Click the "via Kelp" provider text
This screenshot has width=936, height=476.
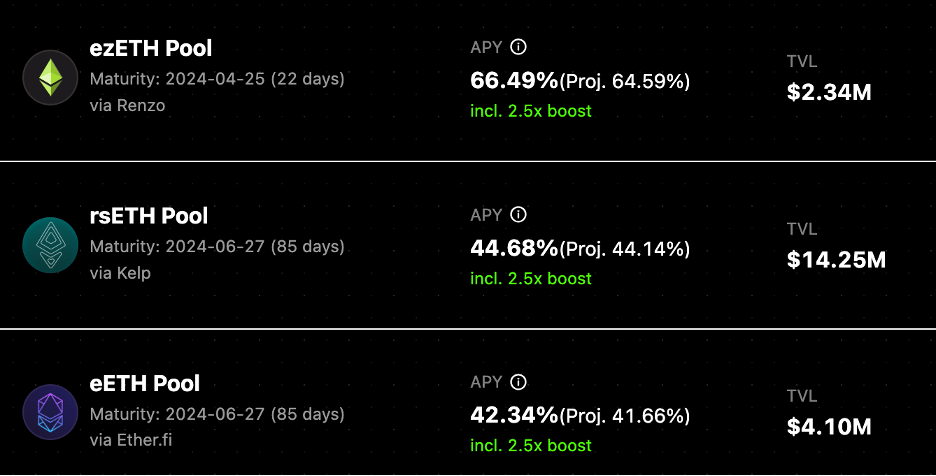point(120,272)
